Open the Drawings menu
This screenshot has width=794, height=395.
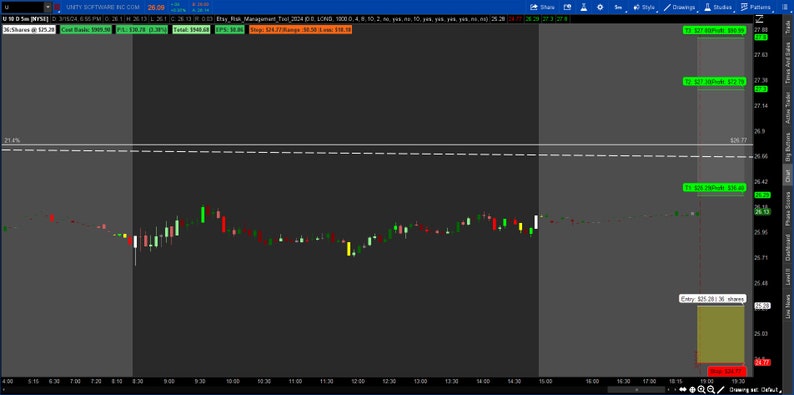click(679, 7)
